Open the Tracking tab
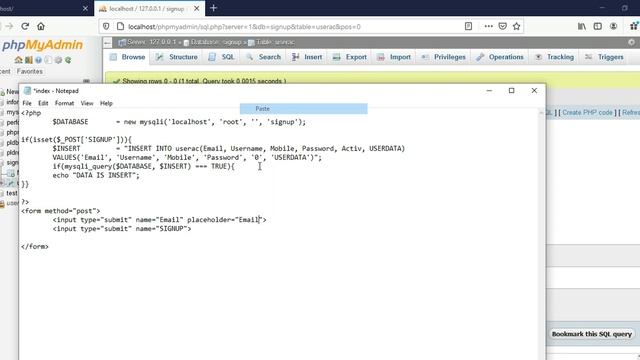This screenshot has height=360, width=640. [554, 57]
